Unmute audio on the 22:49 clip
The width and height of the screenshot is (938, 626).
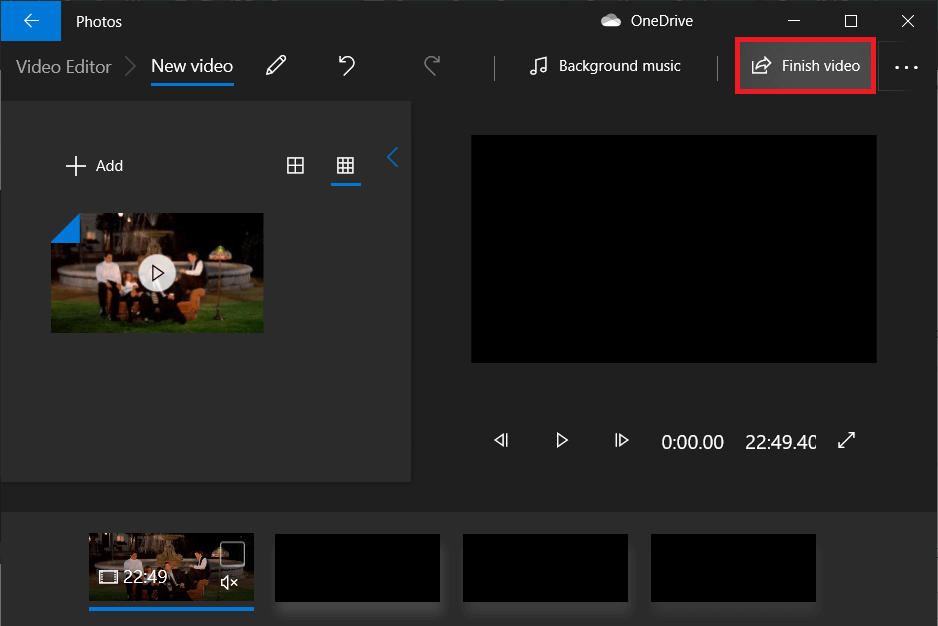tap(229, 581)
